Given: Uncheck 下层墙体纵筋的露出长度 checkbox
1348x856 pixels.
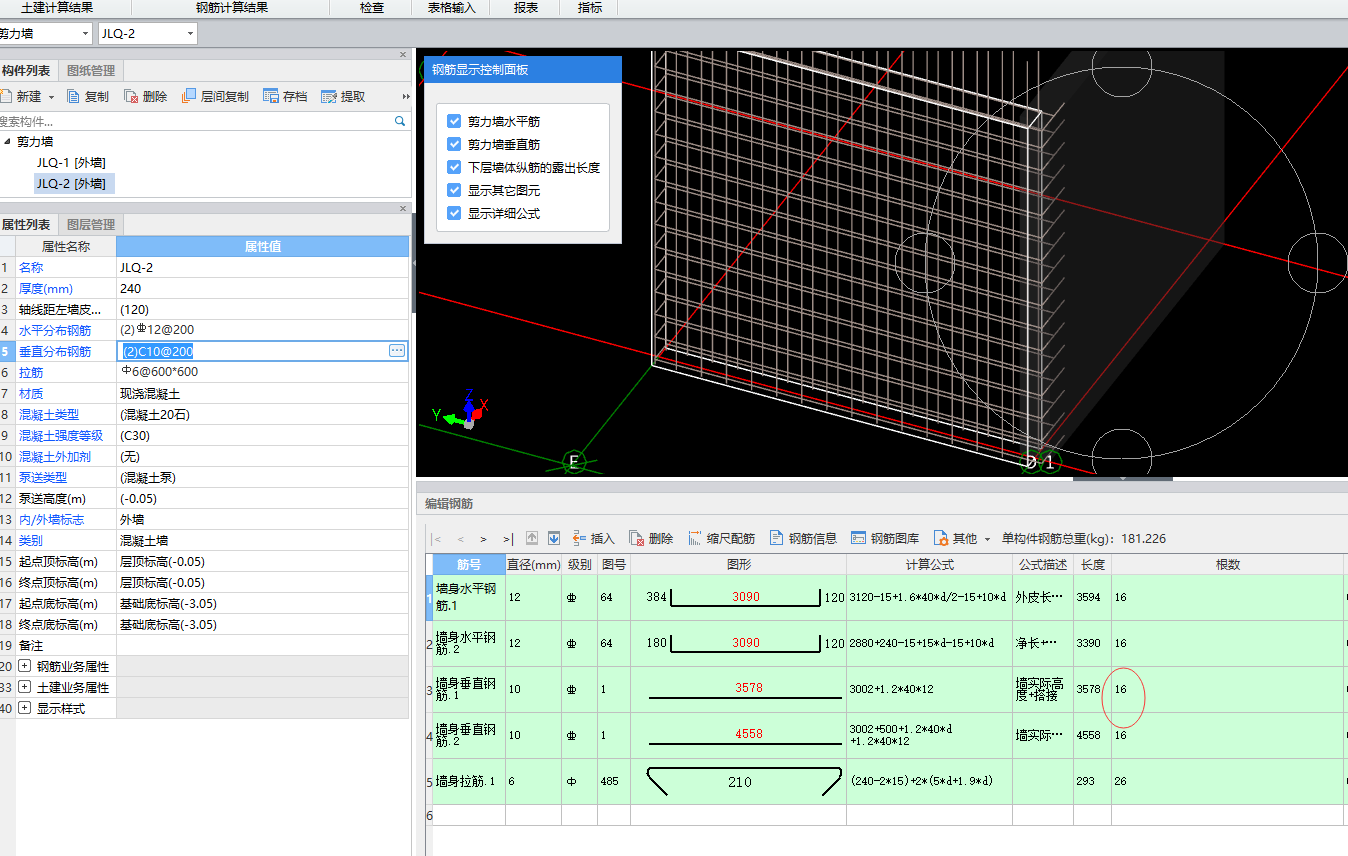Looking at the screenshot, I should click(x=454, y=167).
